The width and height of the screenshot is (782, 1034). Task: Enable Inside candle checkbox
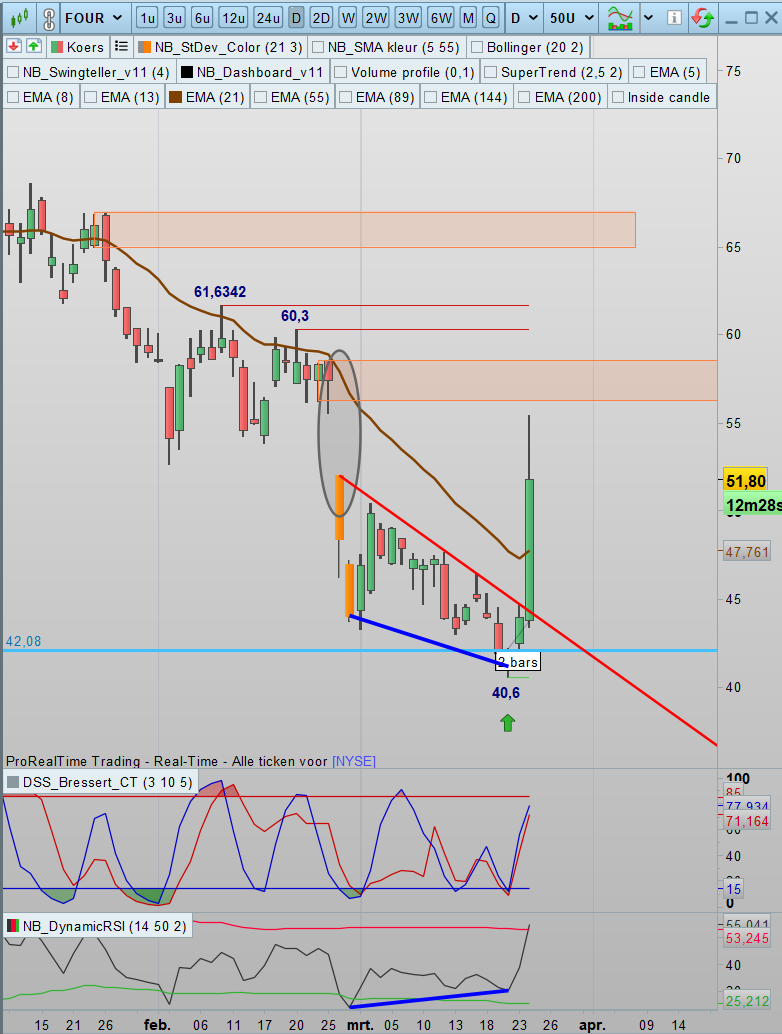click(x=618, y=97)
